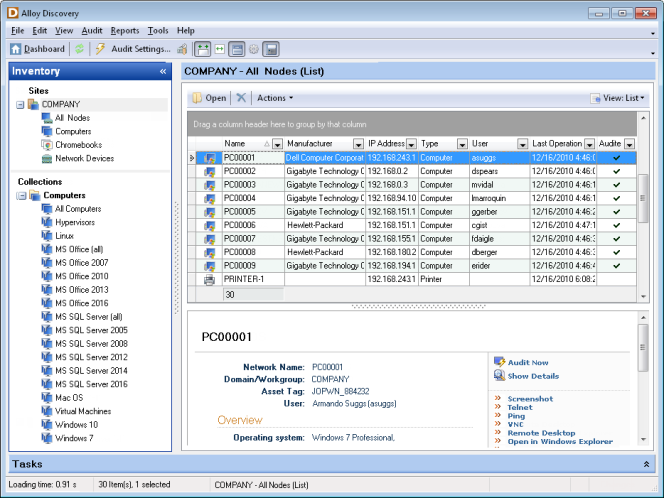Open the Reports menu

click(125, 31)
